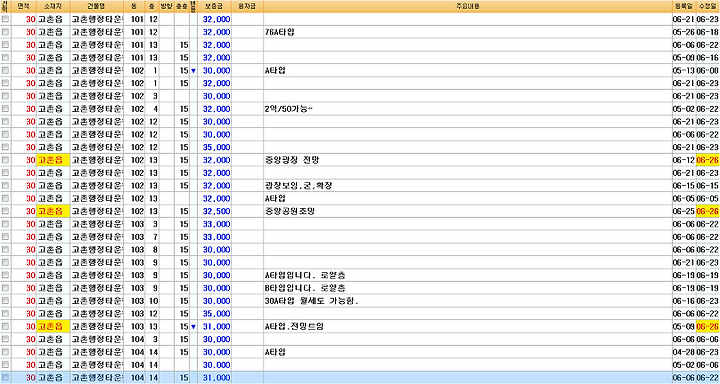Sort by the 면적 column header
Image resolution: width=720 pixels, height=384 pixels.
click(23, 6)
